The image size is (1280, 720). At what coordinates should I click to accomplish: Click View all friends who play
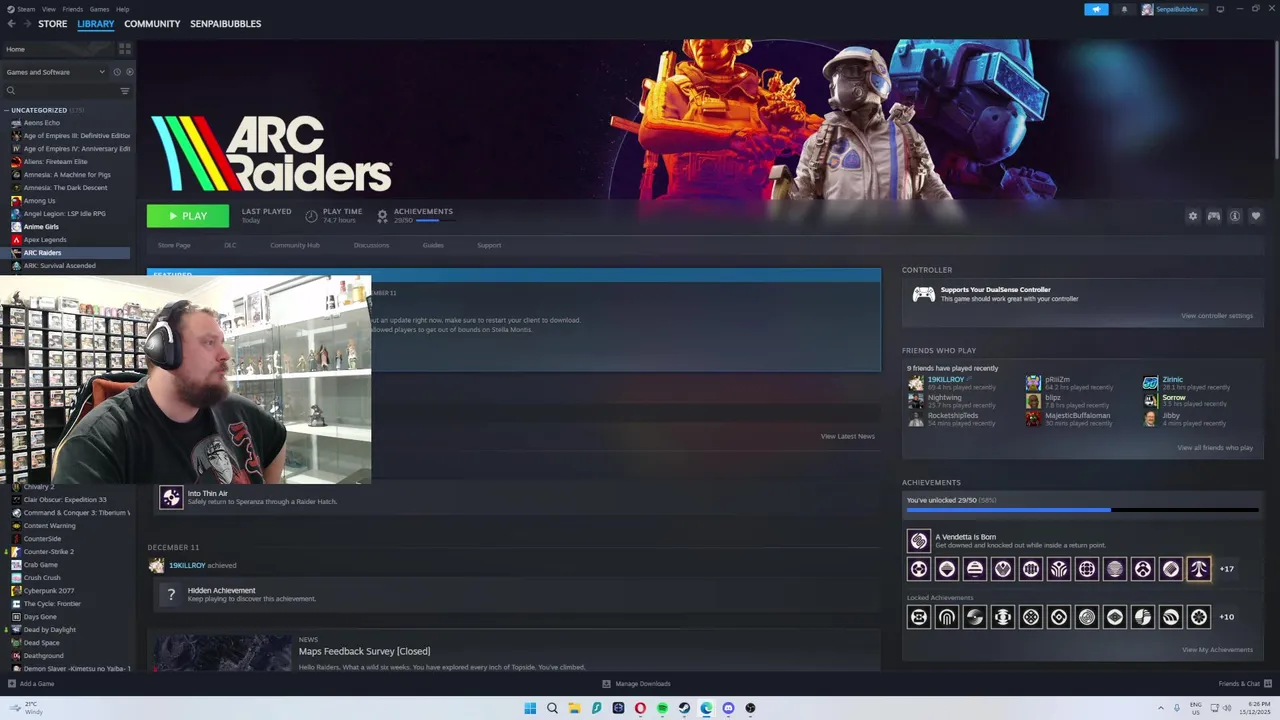(x=1215, y=448)
